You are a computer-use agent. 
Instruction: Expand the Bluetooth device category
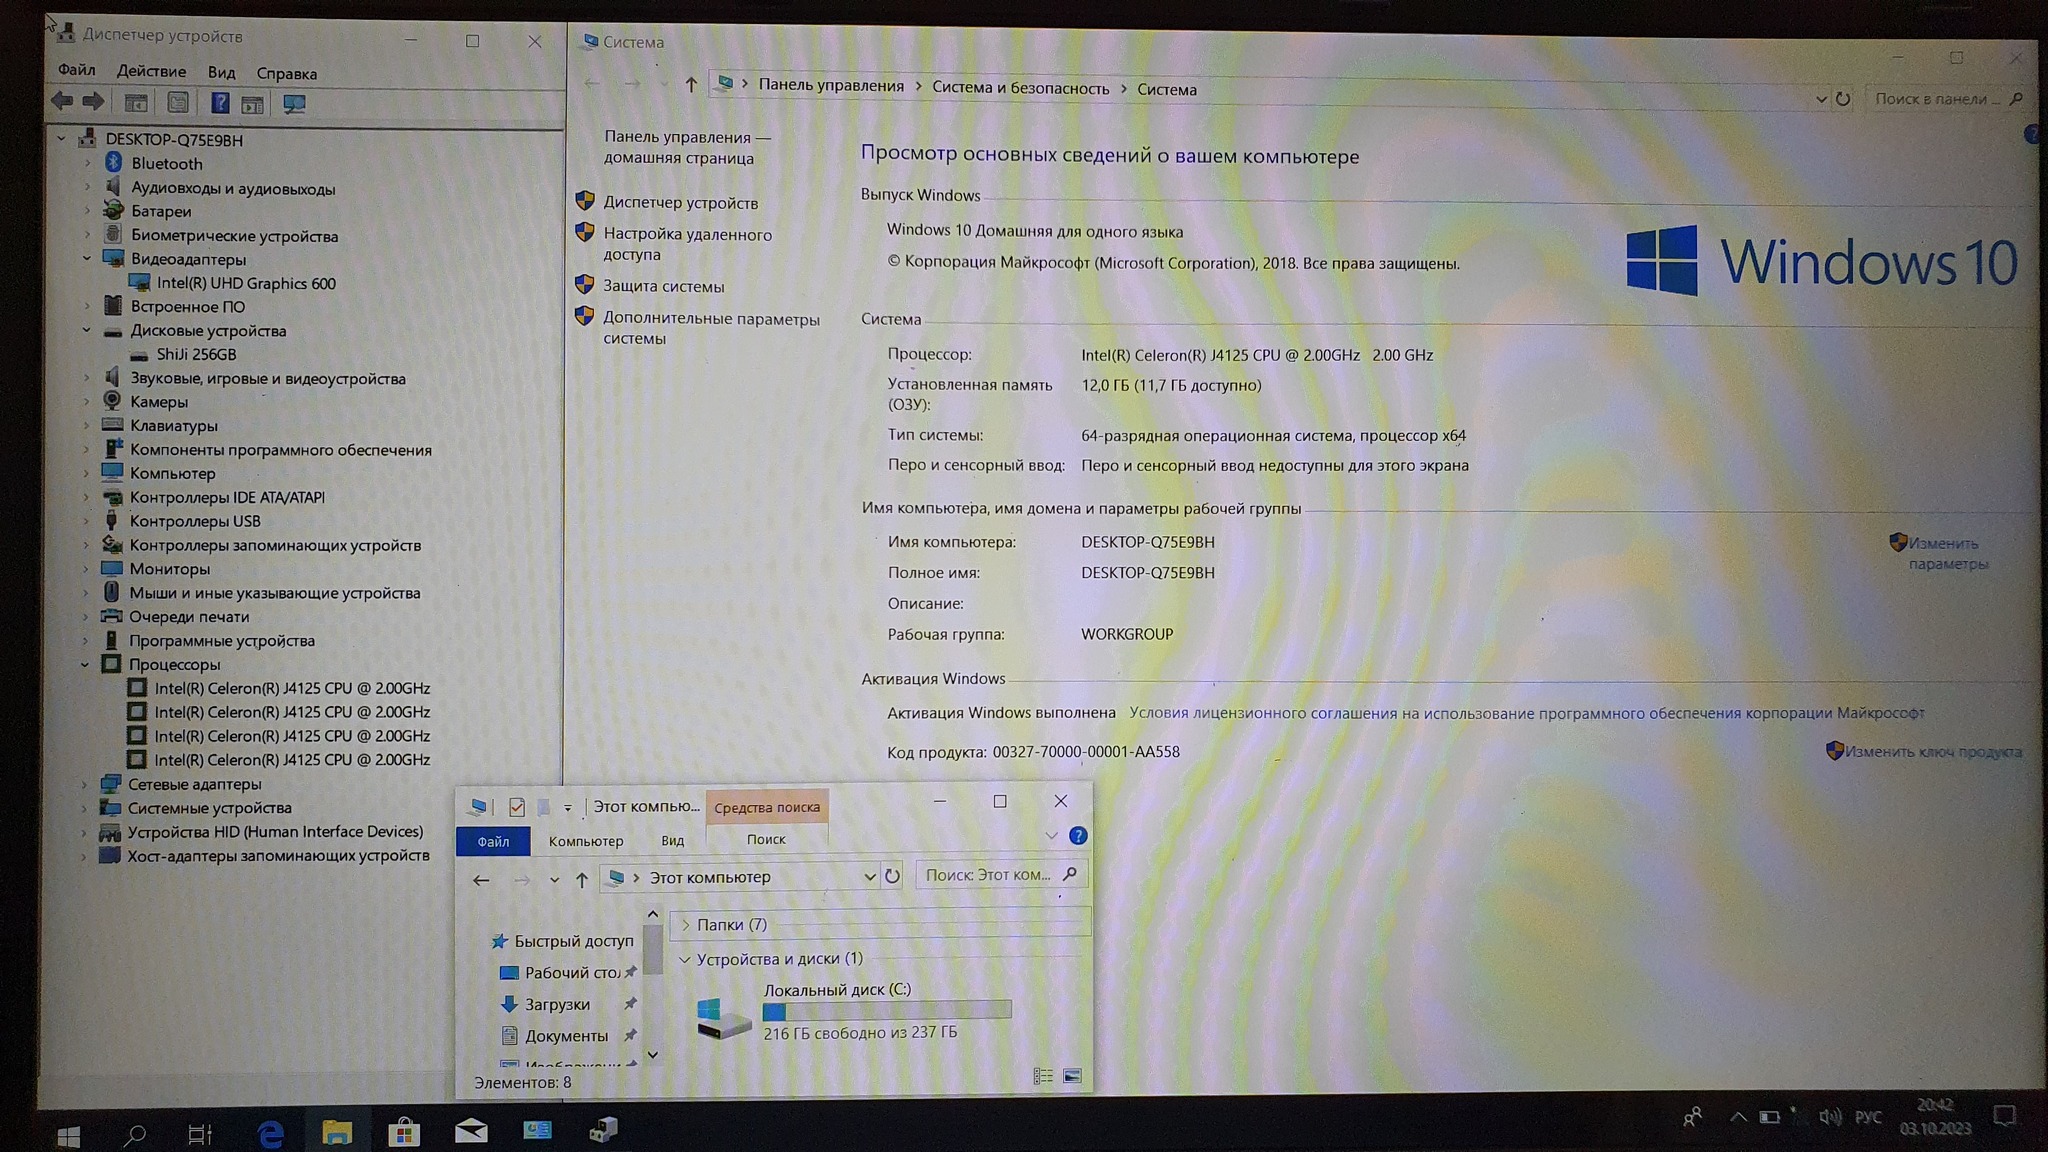tap(87, 163)
